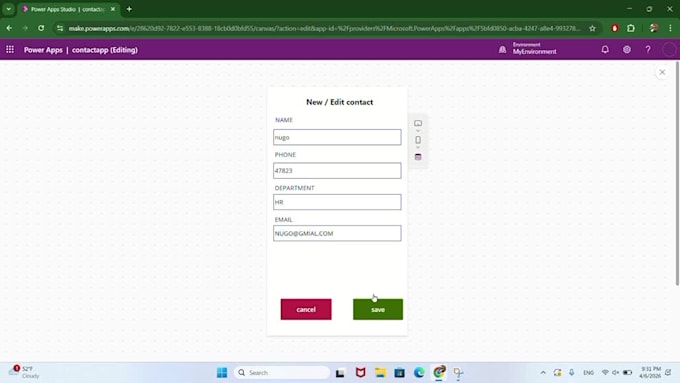
Task: Open the Chrome three-dot menu
Action: (670, 28)
